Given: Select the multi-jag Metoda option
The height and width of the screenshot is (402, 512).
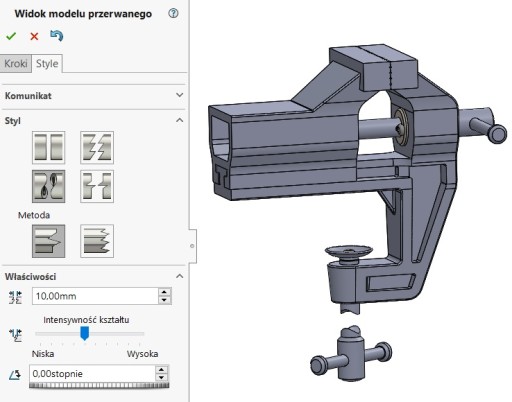Looking at the screenshot, I should (97, 241).
